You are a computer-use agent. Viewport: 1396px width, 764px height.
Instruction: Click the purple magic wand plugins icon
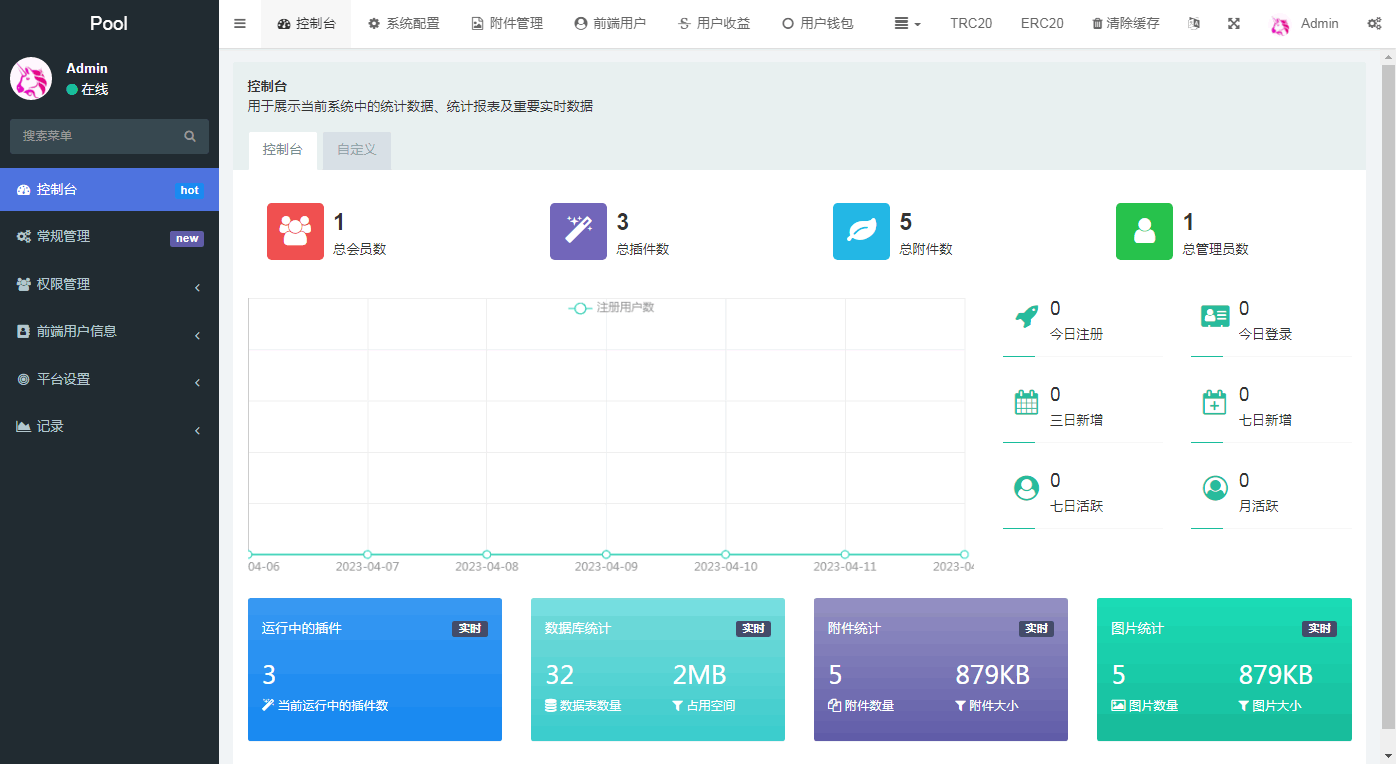(578, 231)
